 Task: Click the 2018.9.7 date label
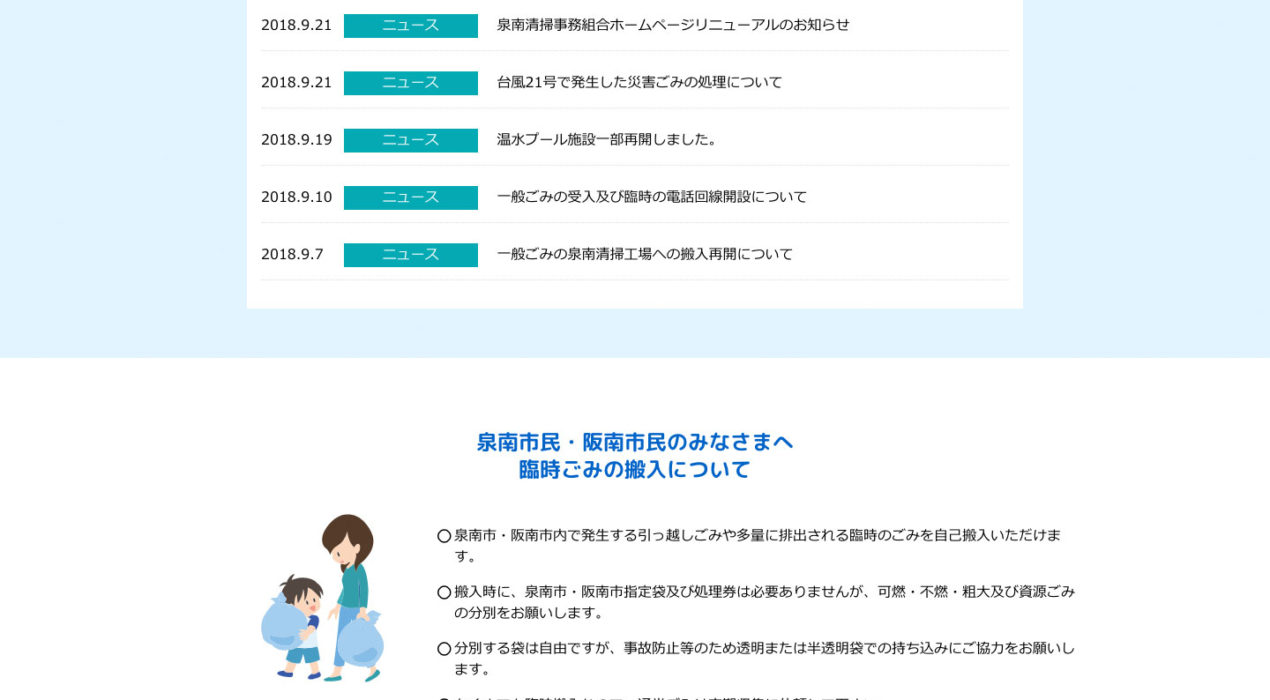(292, 254)
